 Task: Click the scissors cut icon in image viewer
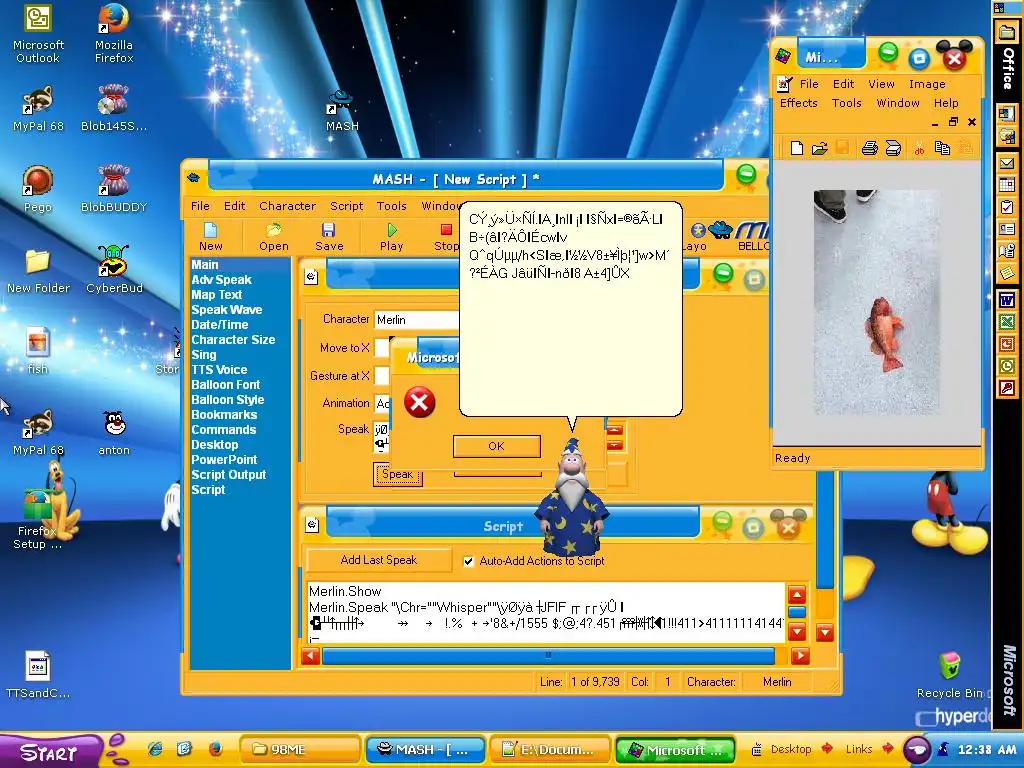(x=919, y=148)
